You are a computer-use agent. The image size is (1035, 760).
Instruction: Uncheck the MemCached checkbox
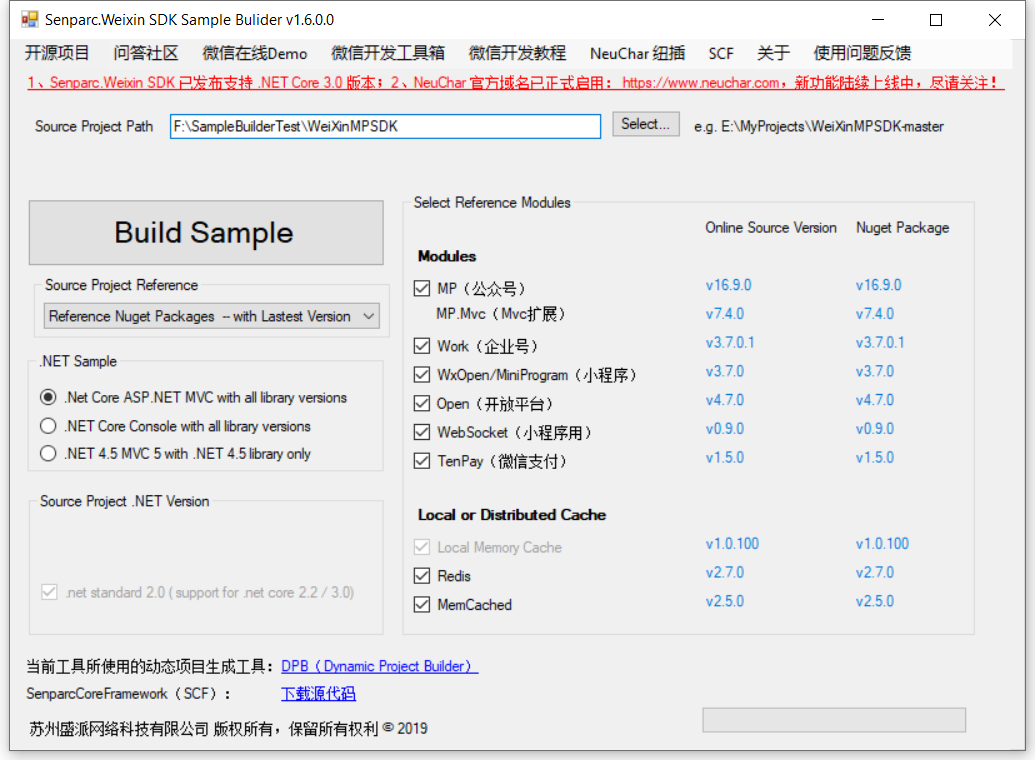[x=422, y=605]
